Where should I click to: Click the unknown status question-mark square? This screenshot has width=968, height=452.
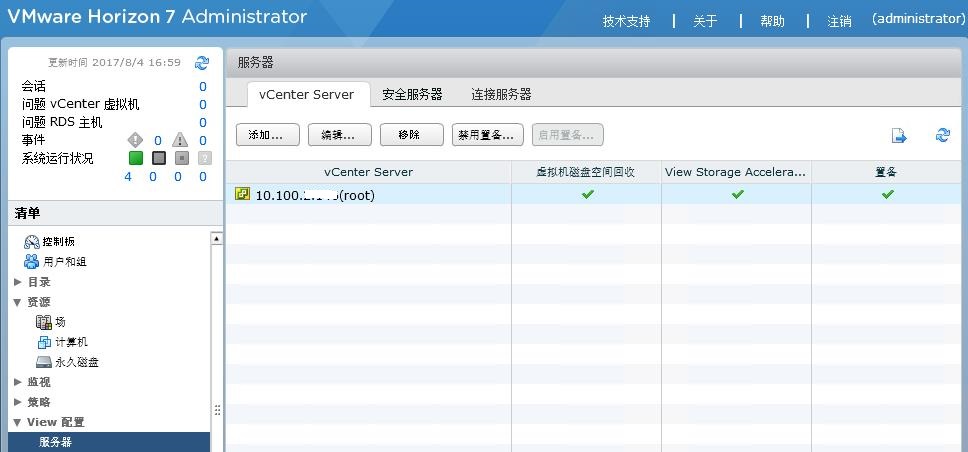point(205,158)
